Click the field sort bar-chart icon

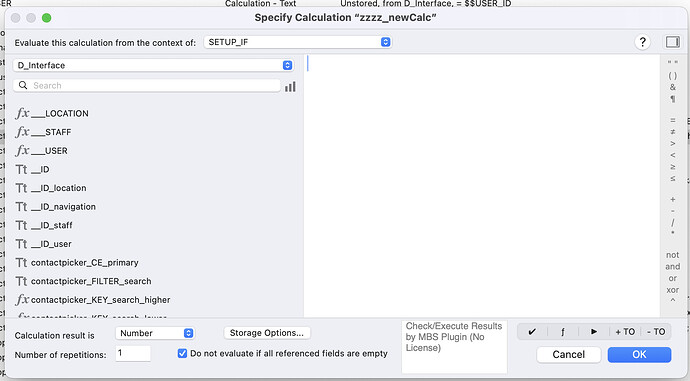(290, 87)
